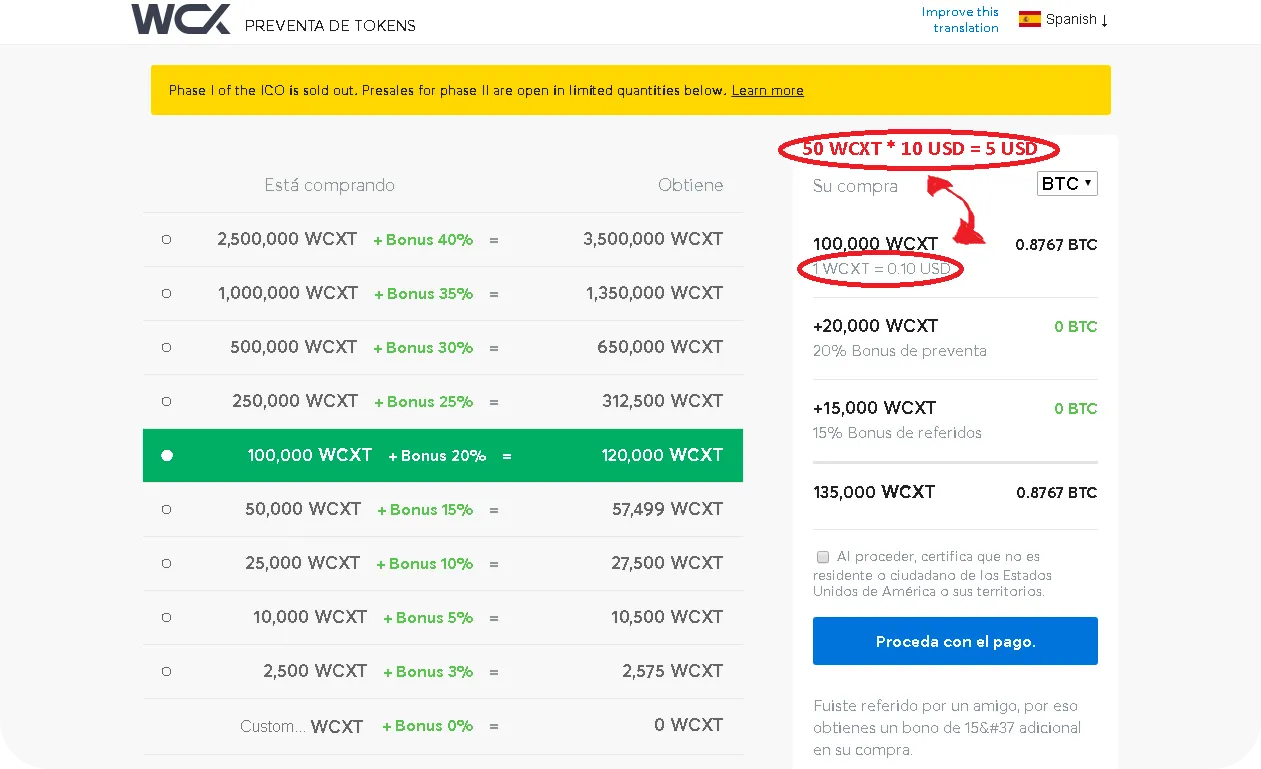Click the +Bonus 40% label
The width and height of the screenshot is (1261, 769).
423,240
